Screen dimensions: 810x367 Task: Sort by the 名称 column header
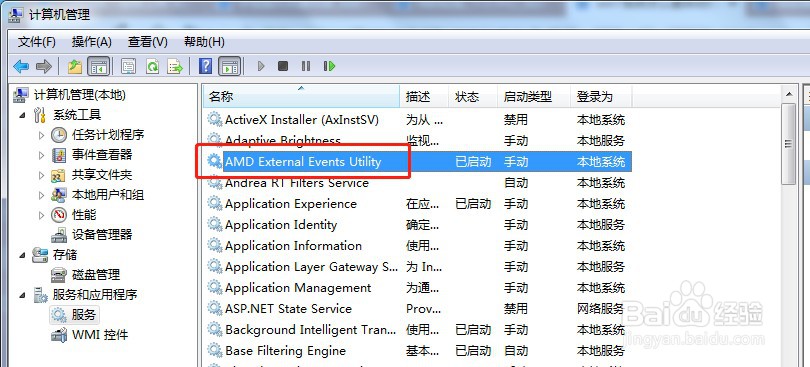[301, 97]
